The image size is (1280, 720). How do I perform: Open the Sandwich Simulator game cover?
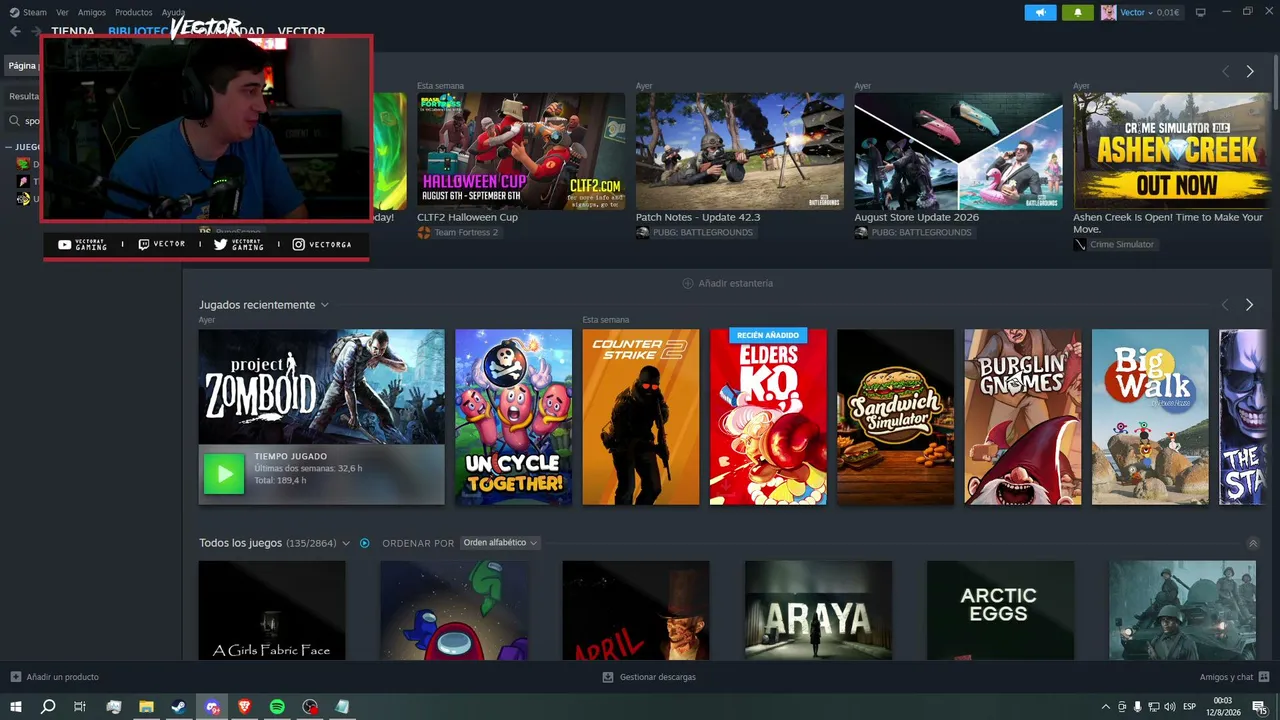pos(895,417)
